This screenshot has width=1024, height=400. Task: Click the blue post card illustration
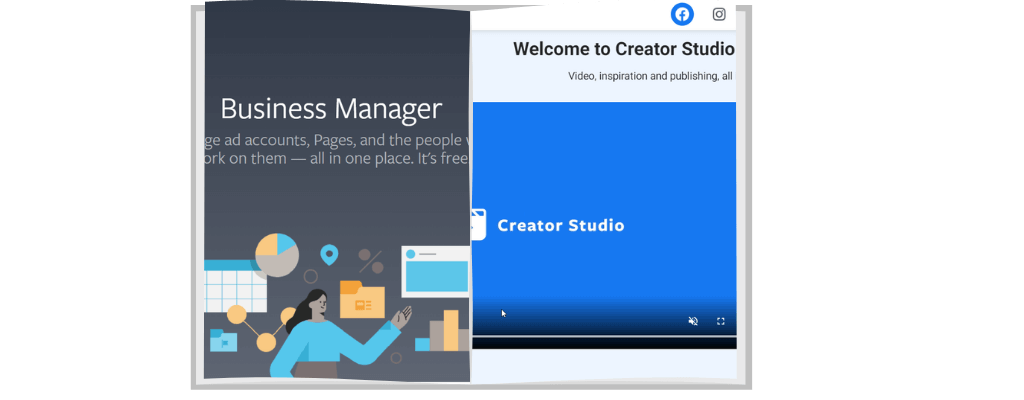(435, 271)
